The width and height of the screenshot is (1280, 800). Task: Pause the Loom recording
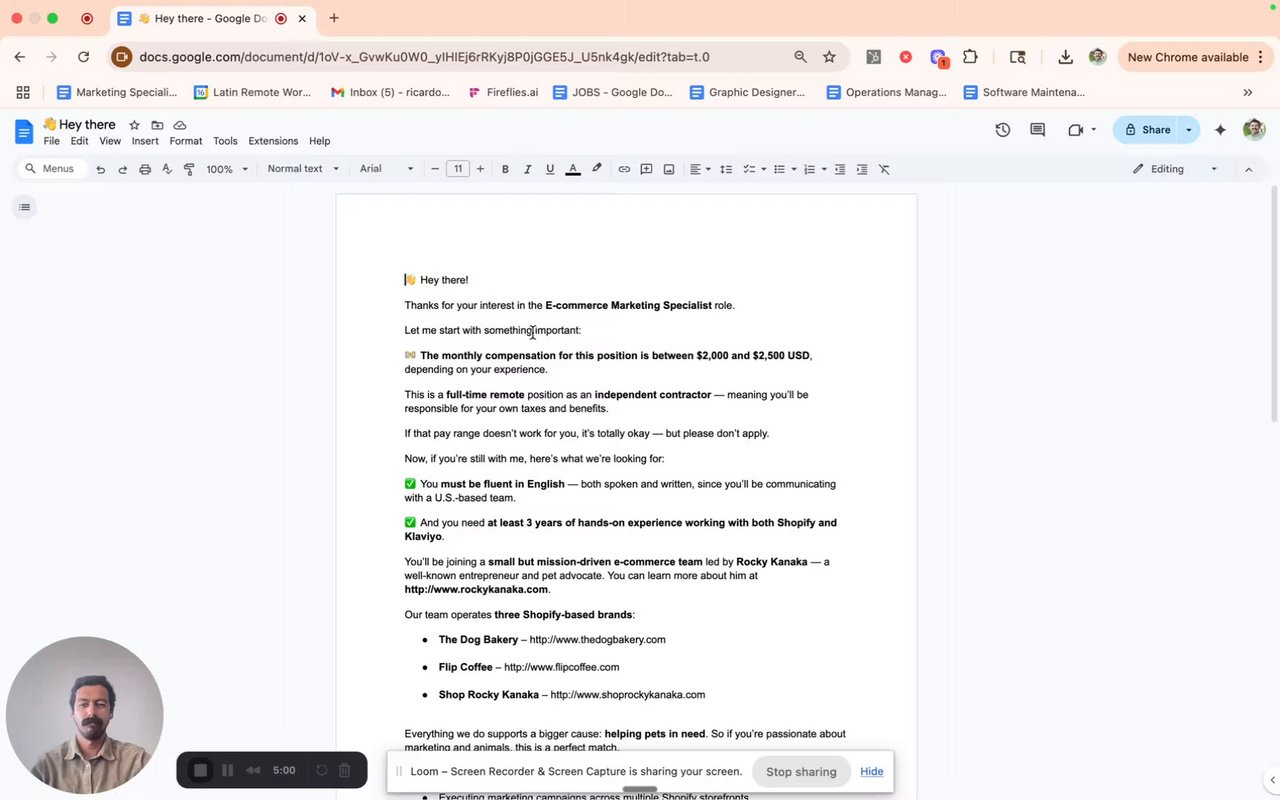click(227, 770)
